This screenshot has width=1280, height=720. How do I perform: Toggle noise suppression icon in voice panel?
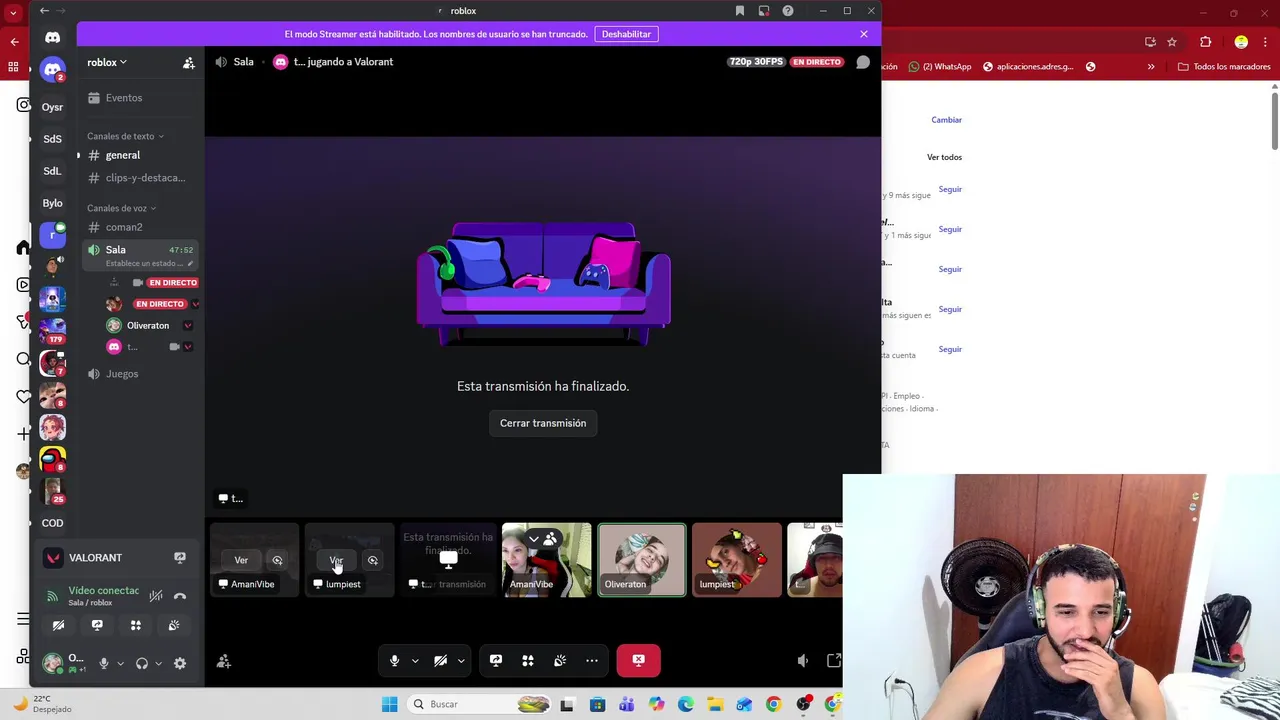pos(156,596)
